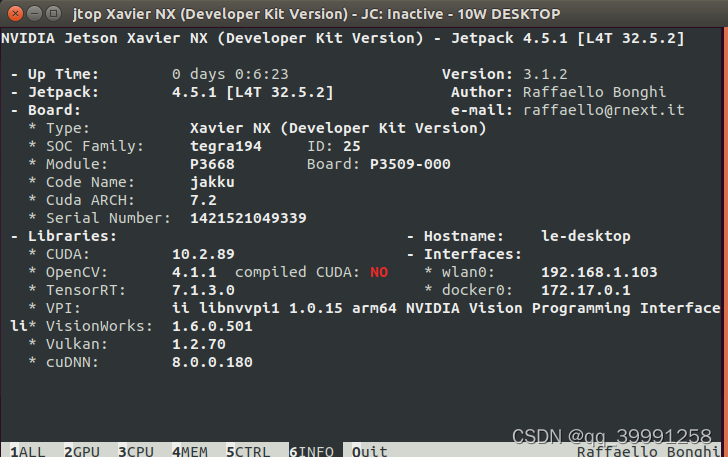The height and width of the screenshot is (457, 728).
Task: Click Vulkan version 1.2.70
Action: [x=199, y=344]
